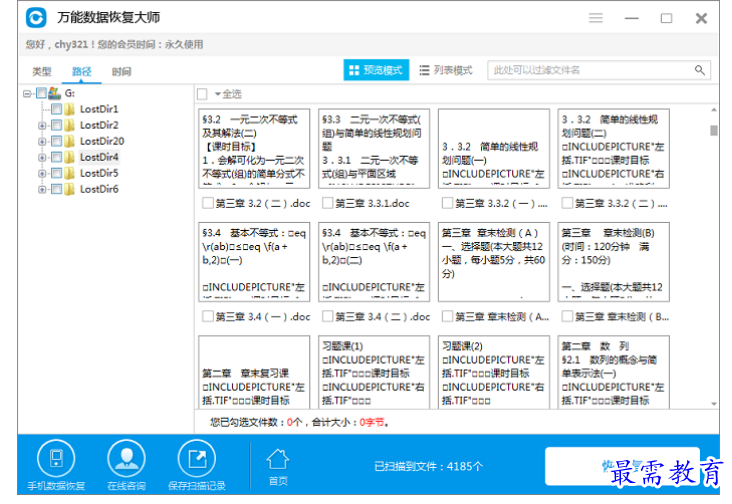This screenshot has height=504, width=732.
Task: Check file 第三章 3.2（二）.doc
Action: [x=208, y=203]
